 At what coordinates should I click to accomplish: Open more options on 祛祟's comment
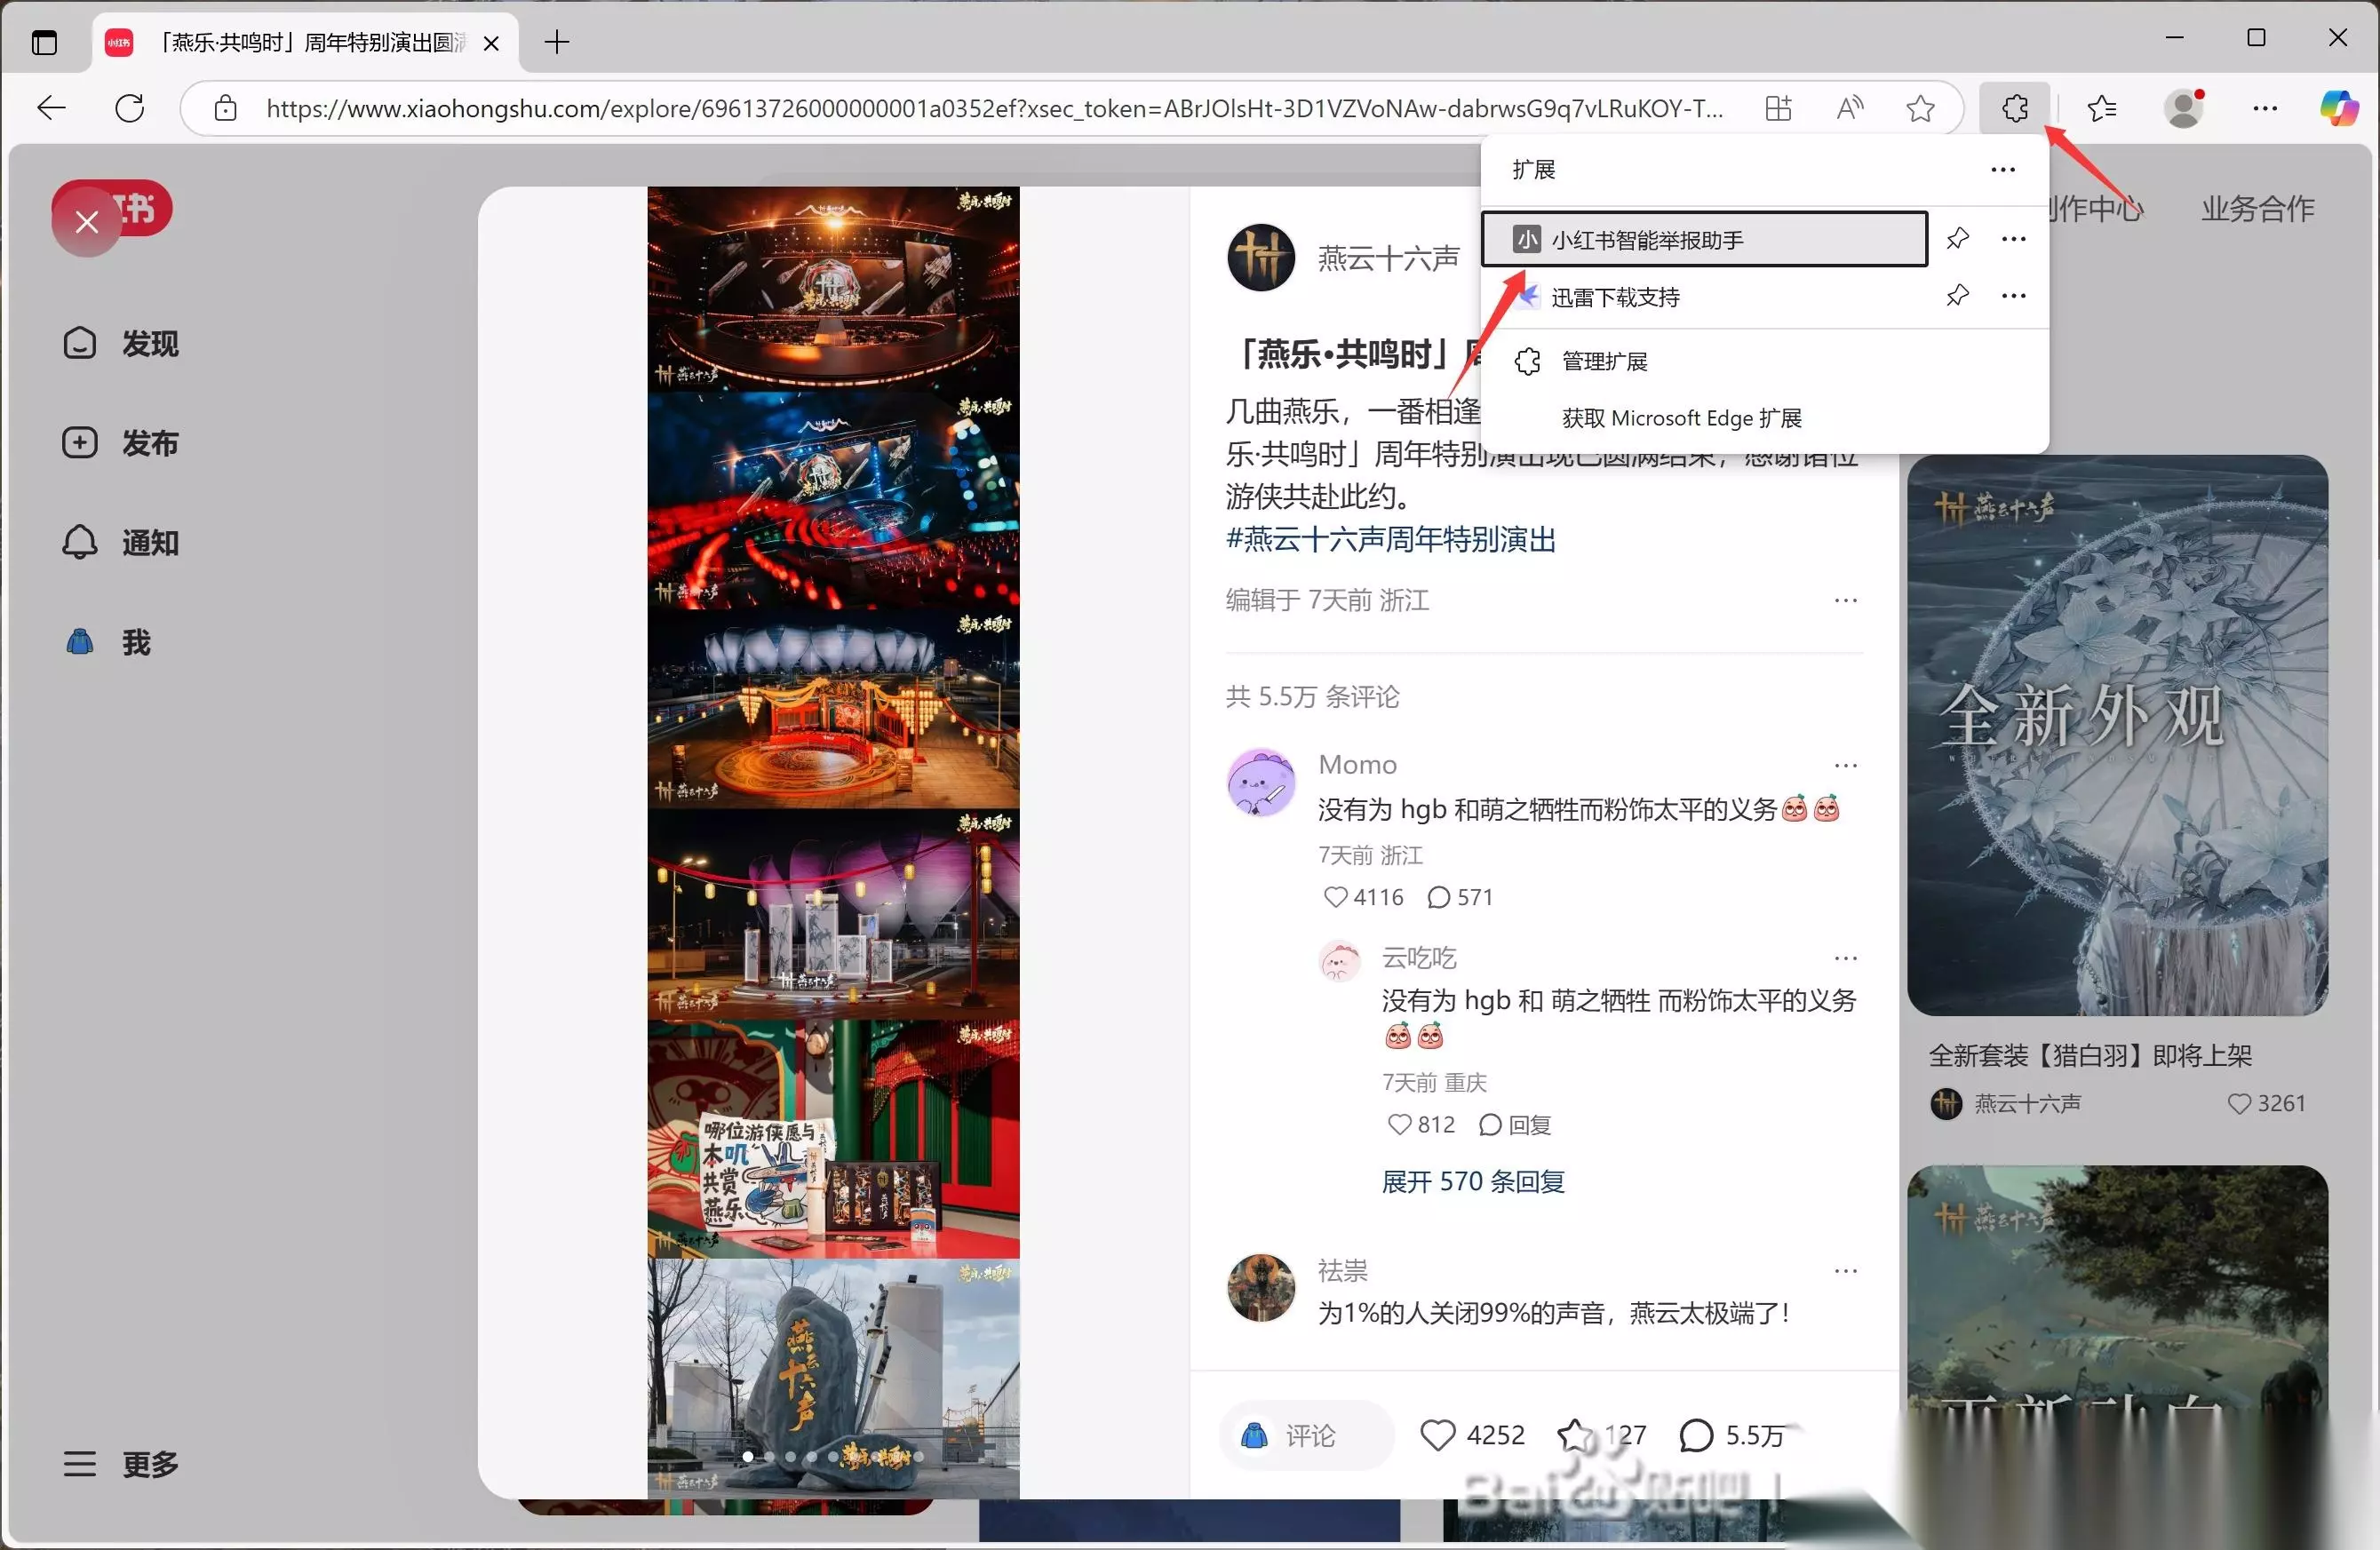1845,1271
